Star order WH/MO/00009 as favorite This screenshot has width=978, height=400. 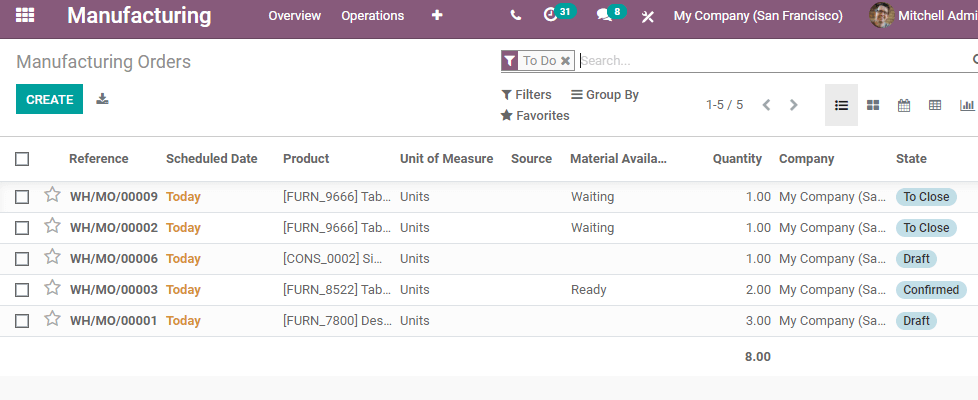click(x=52, y=195)
